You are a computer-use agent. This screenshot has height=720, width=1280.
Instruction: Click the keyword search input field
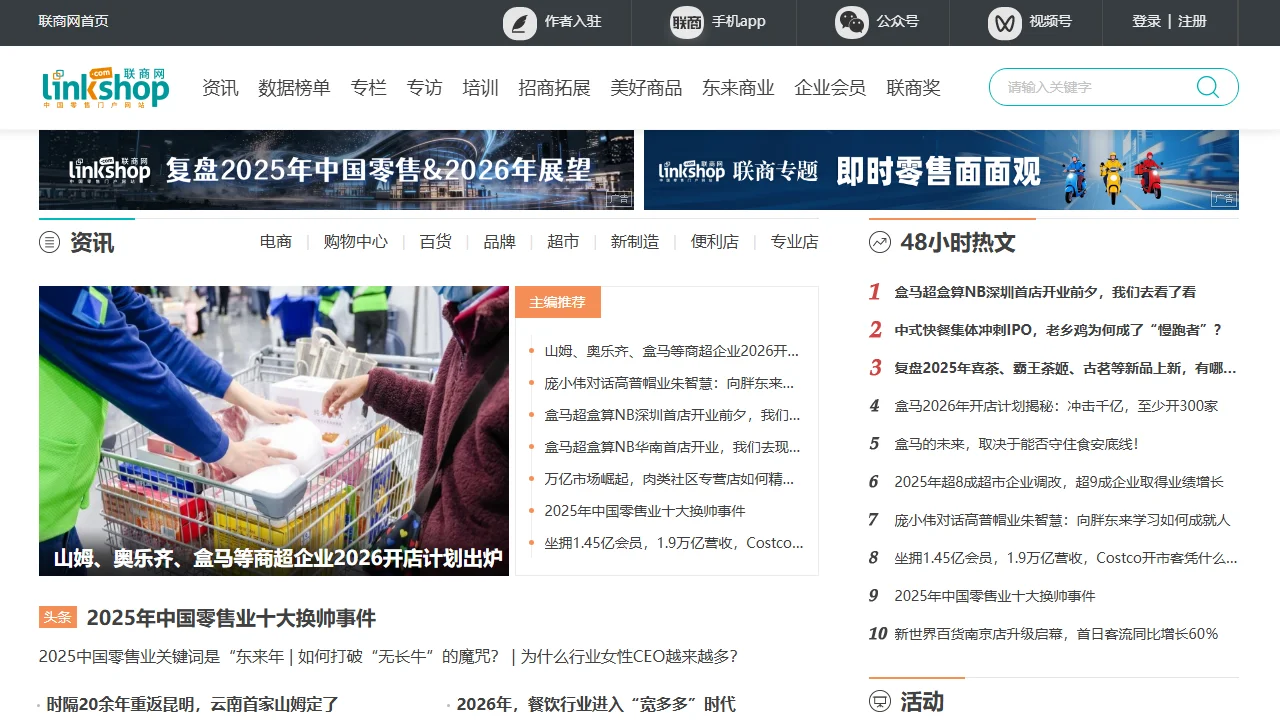1090,87
